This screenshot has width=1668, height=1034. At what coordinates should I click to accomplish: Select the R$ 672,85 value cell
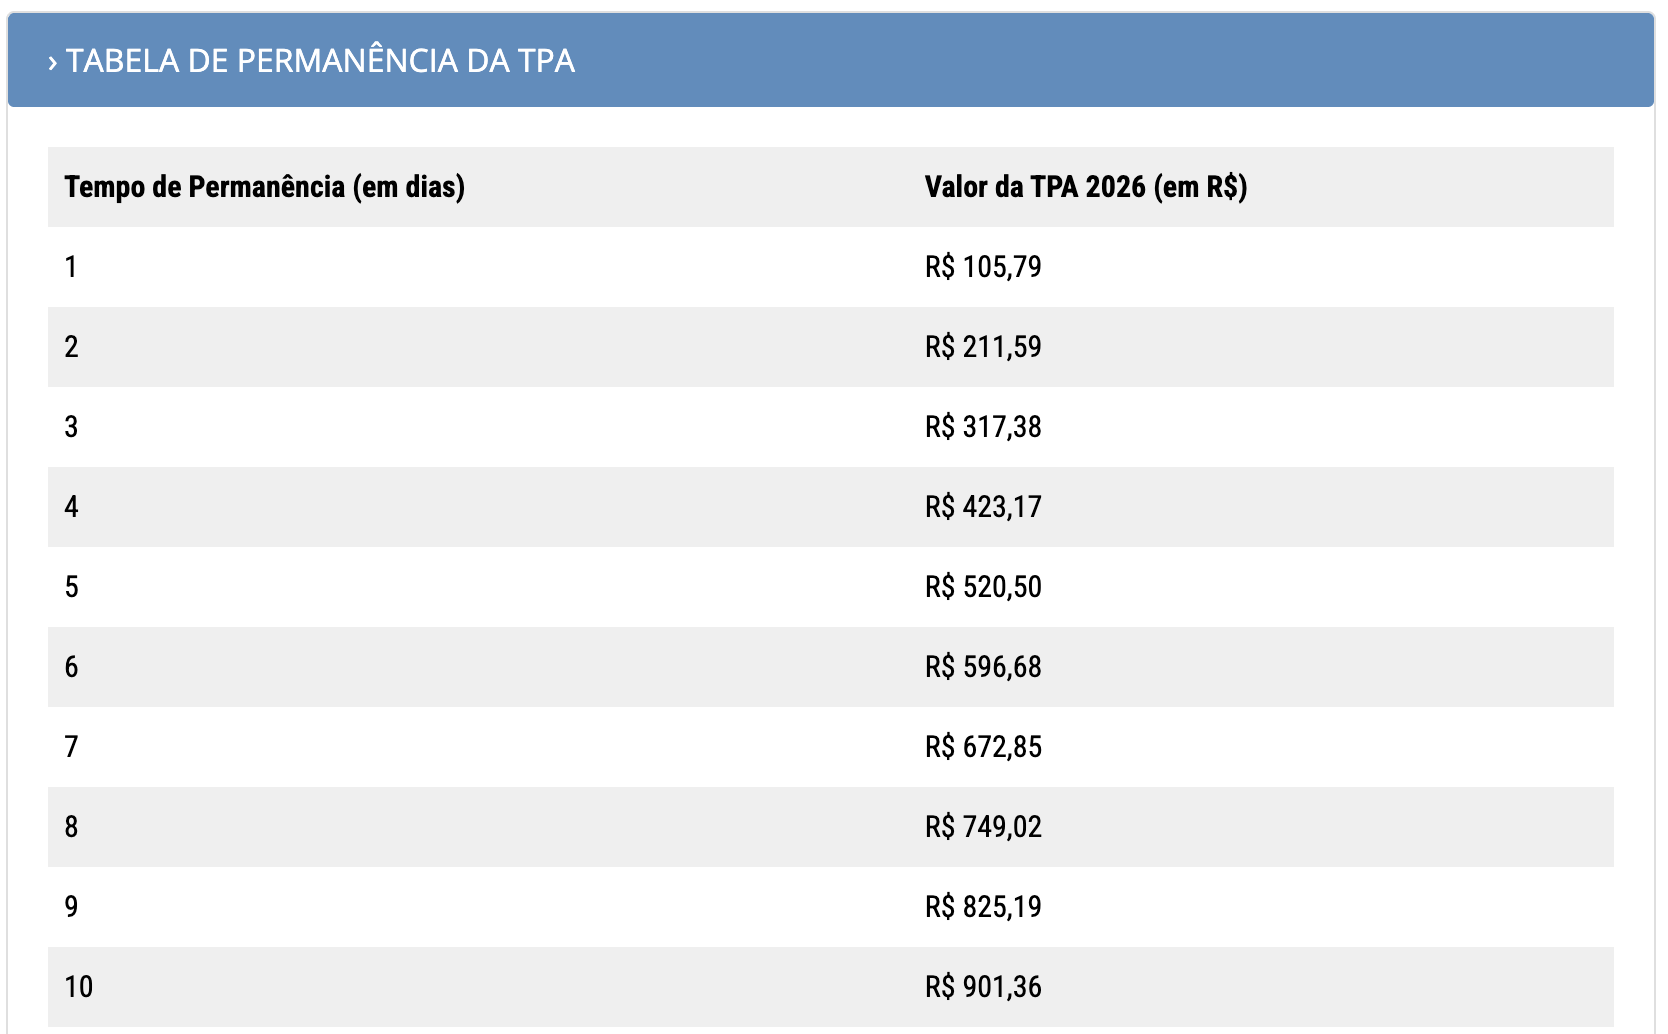click(983, 747)
